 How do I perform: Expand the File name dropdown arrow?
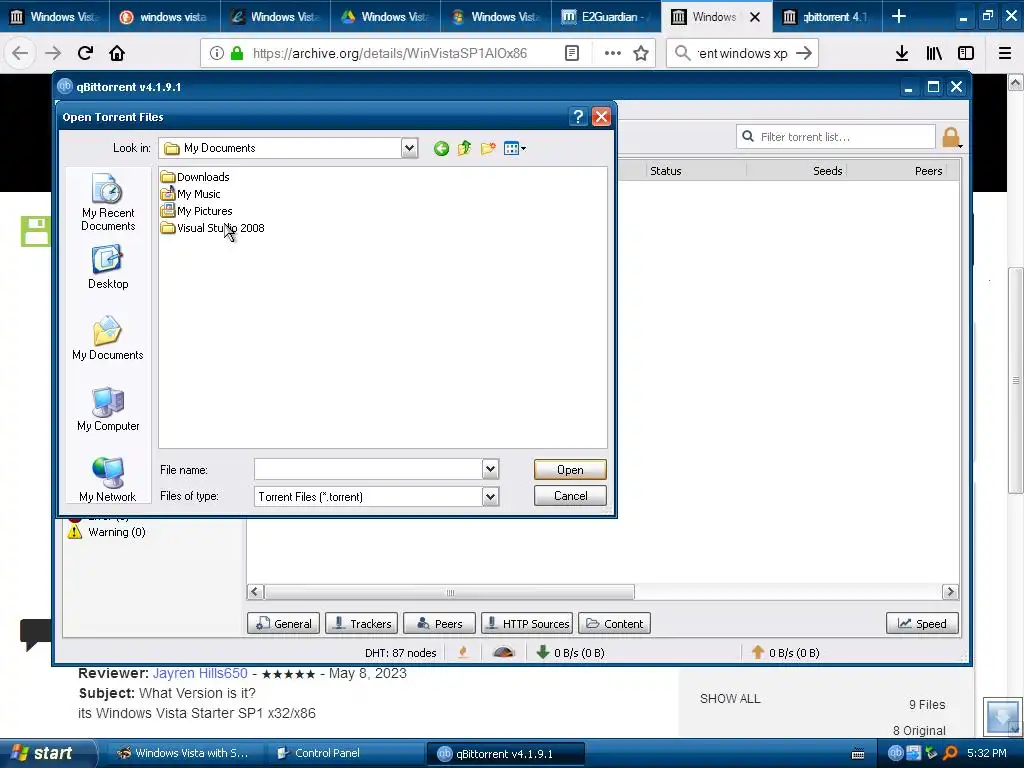point(490,469)
